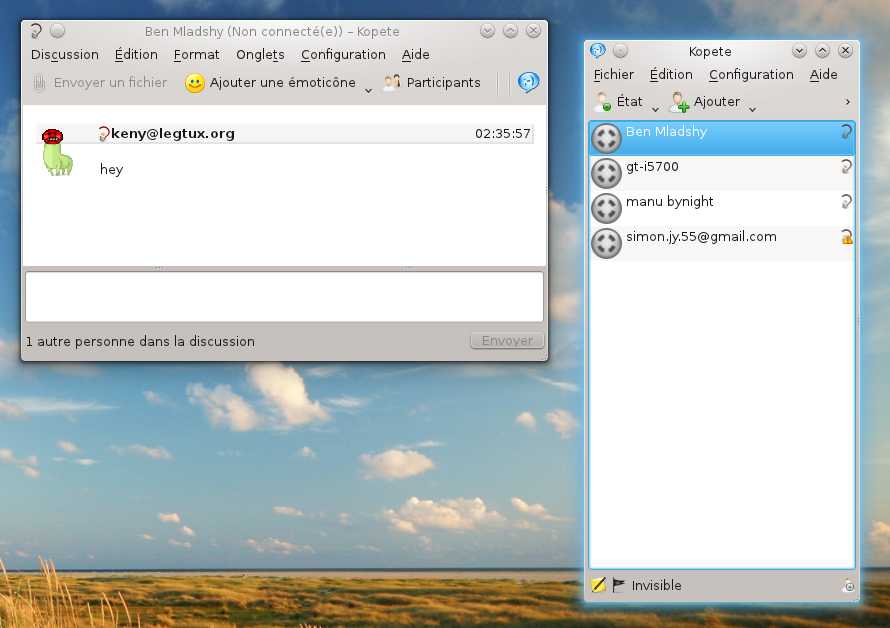Image resolution: width=890 pixels, height=628 pixels.
Task: Click in the message text input box
Action: [284, 297]
